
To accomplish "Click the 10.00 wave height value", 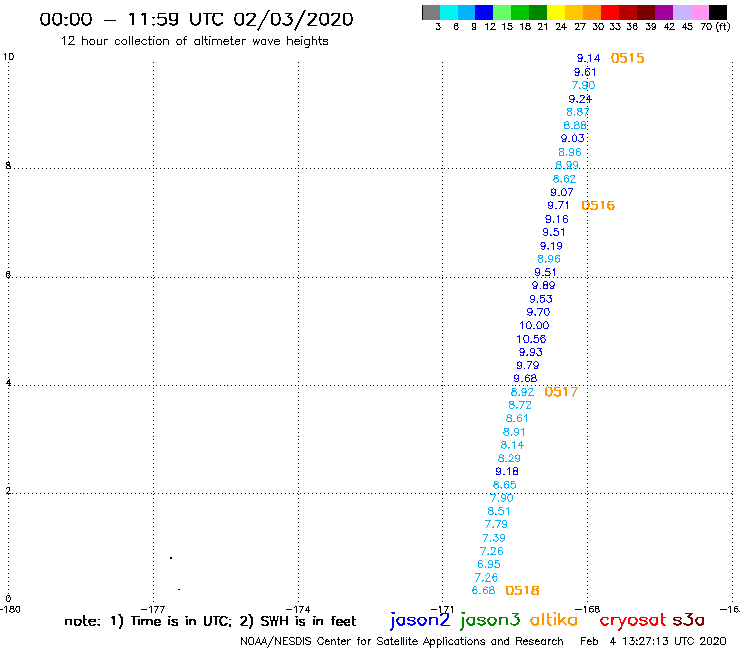I will [x=534, y=326].
